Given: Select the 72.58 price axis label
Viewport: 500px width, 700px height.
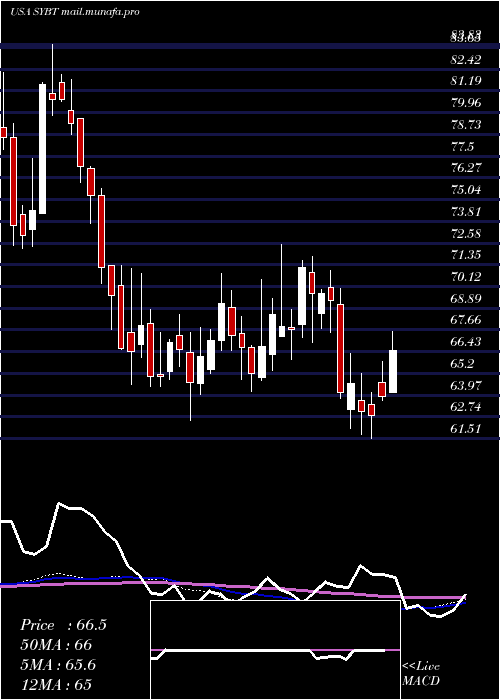Looking at the screenshot, I should pos(466,233).
